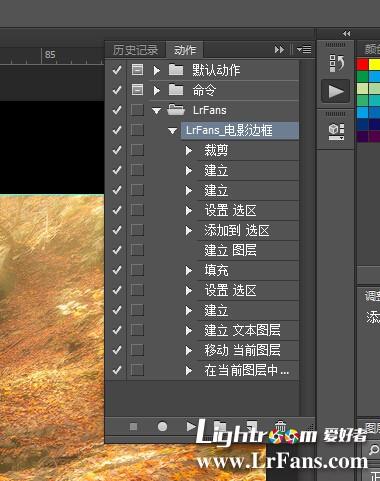The image size is (380, 481).
Task: Pick the pale yellow-green swatch
Action: [362, 88]
